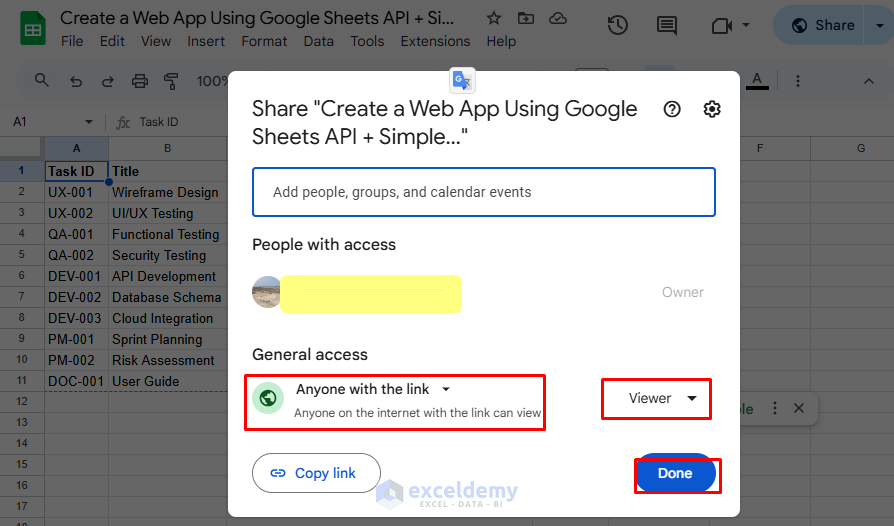Undo the last action

coord(76,81)
